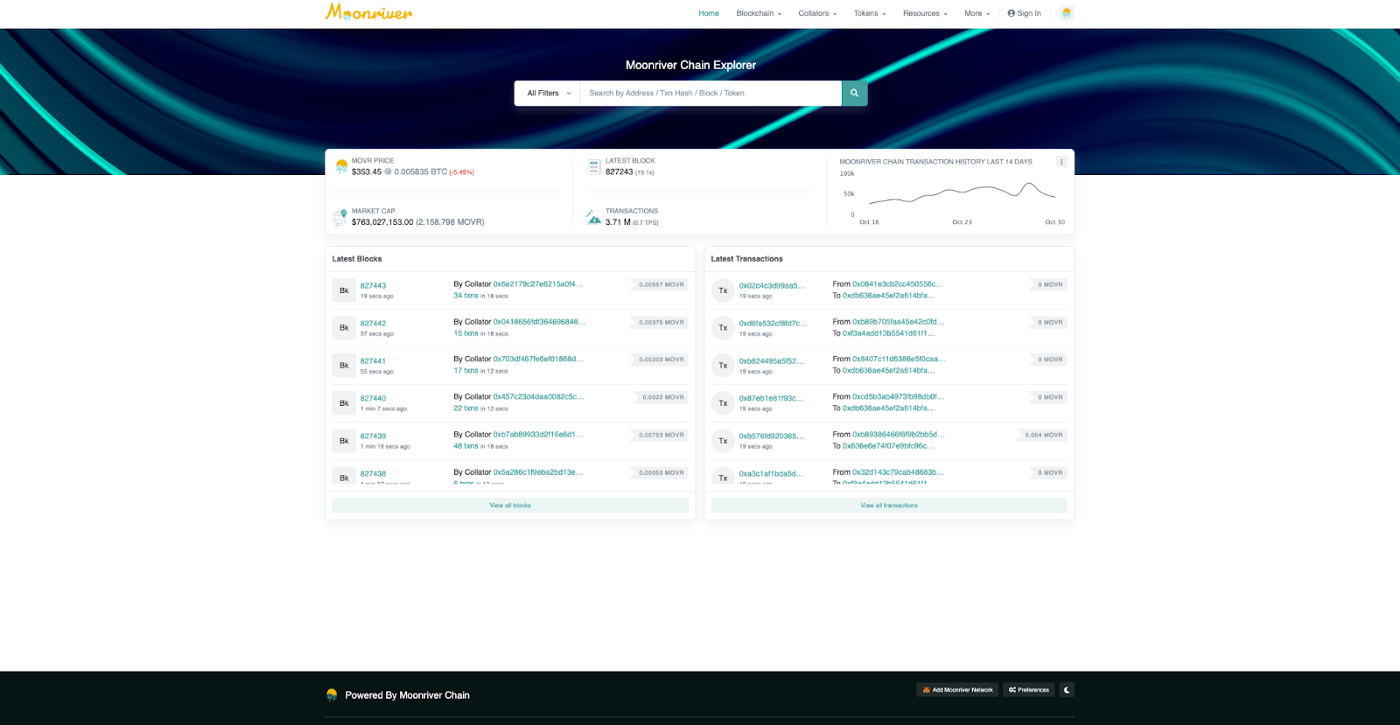
Task: Open transaction 0x87eb1e81f93c hash
Action: (x=771, y=399)
